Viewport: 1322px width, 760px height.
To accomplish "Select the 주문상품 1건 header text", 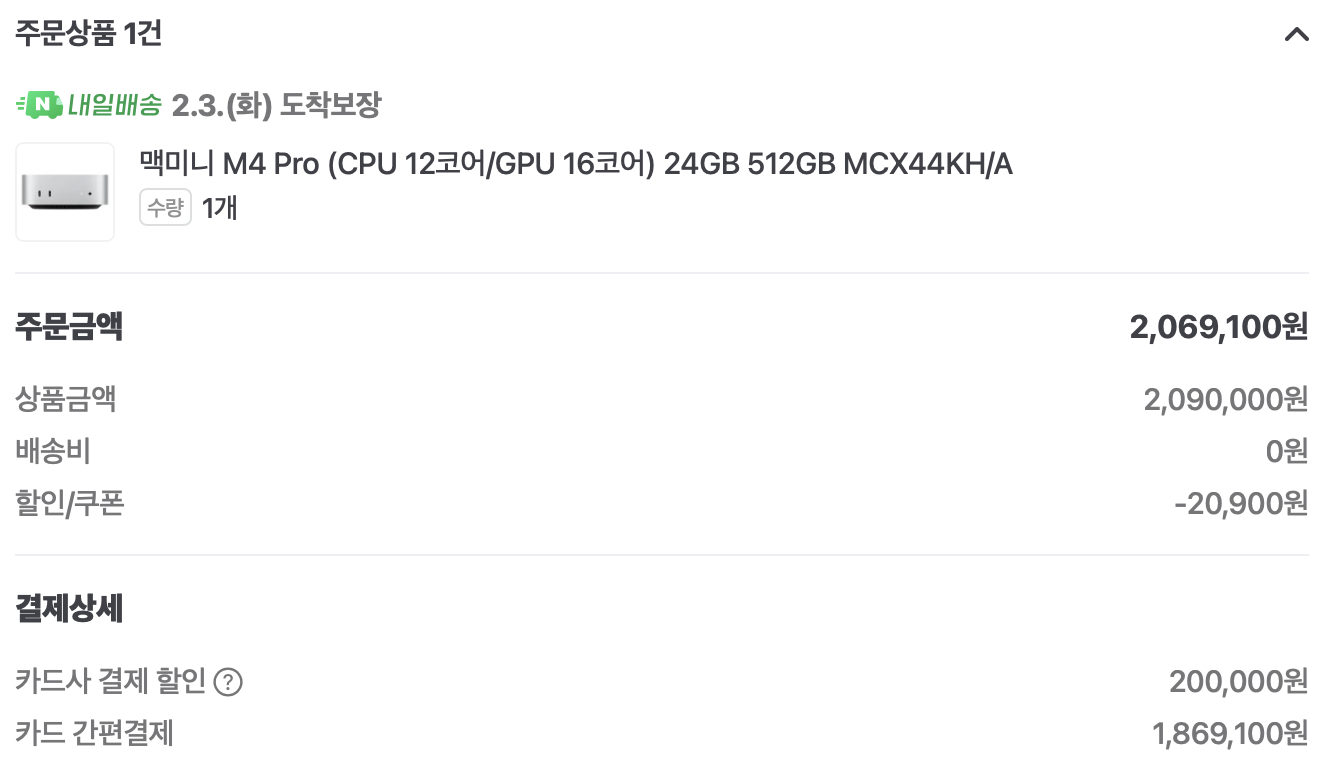I will tap(88, 34).
